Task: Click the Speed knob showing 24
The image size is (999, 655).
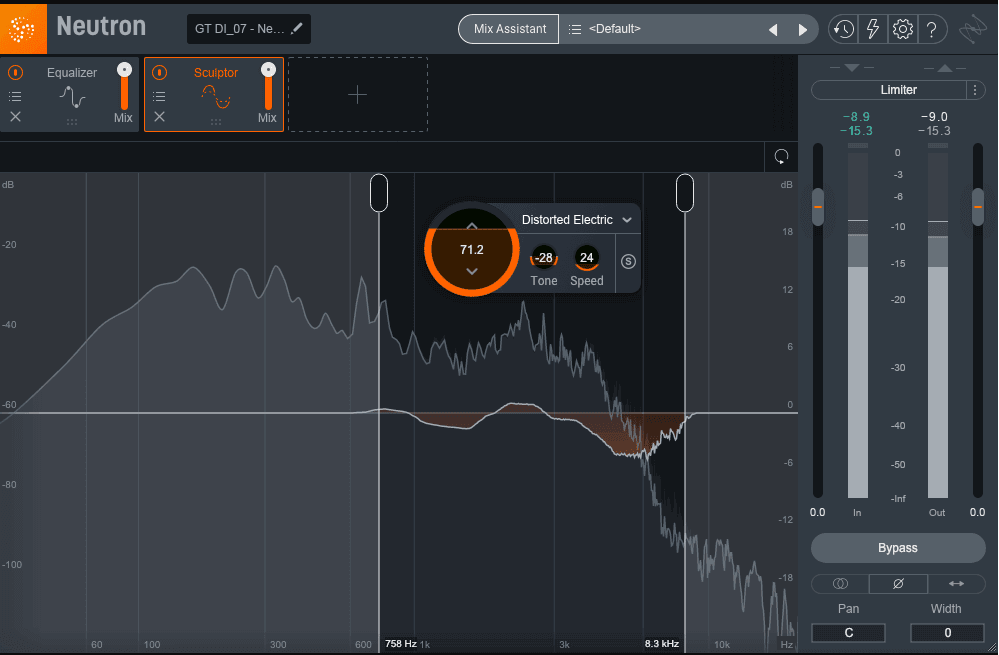Action: pyautogui.click(x=586, y=257)
